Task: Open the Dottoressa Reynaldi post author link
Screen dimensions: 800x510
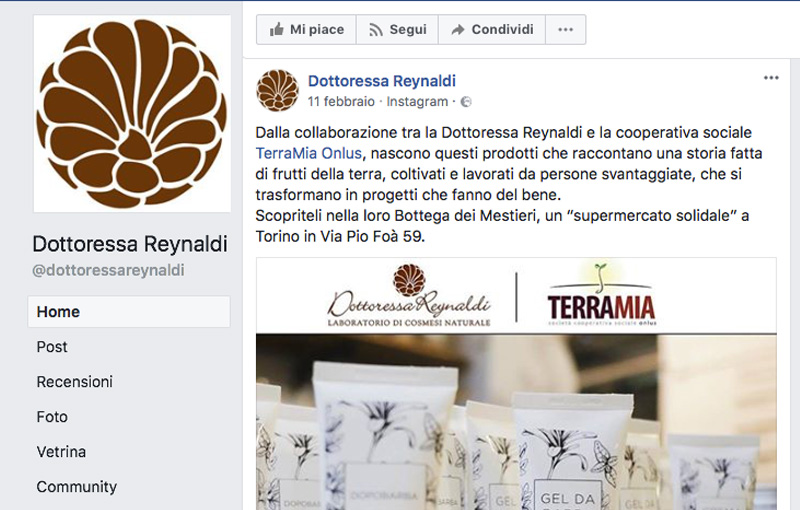Action: coord(382,81)
